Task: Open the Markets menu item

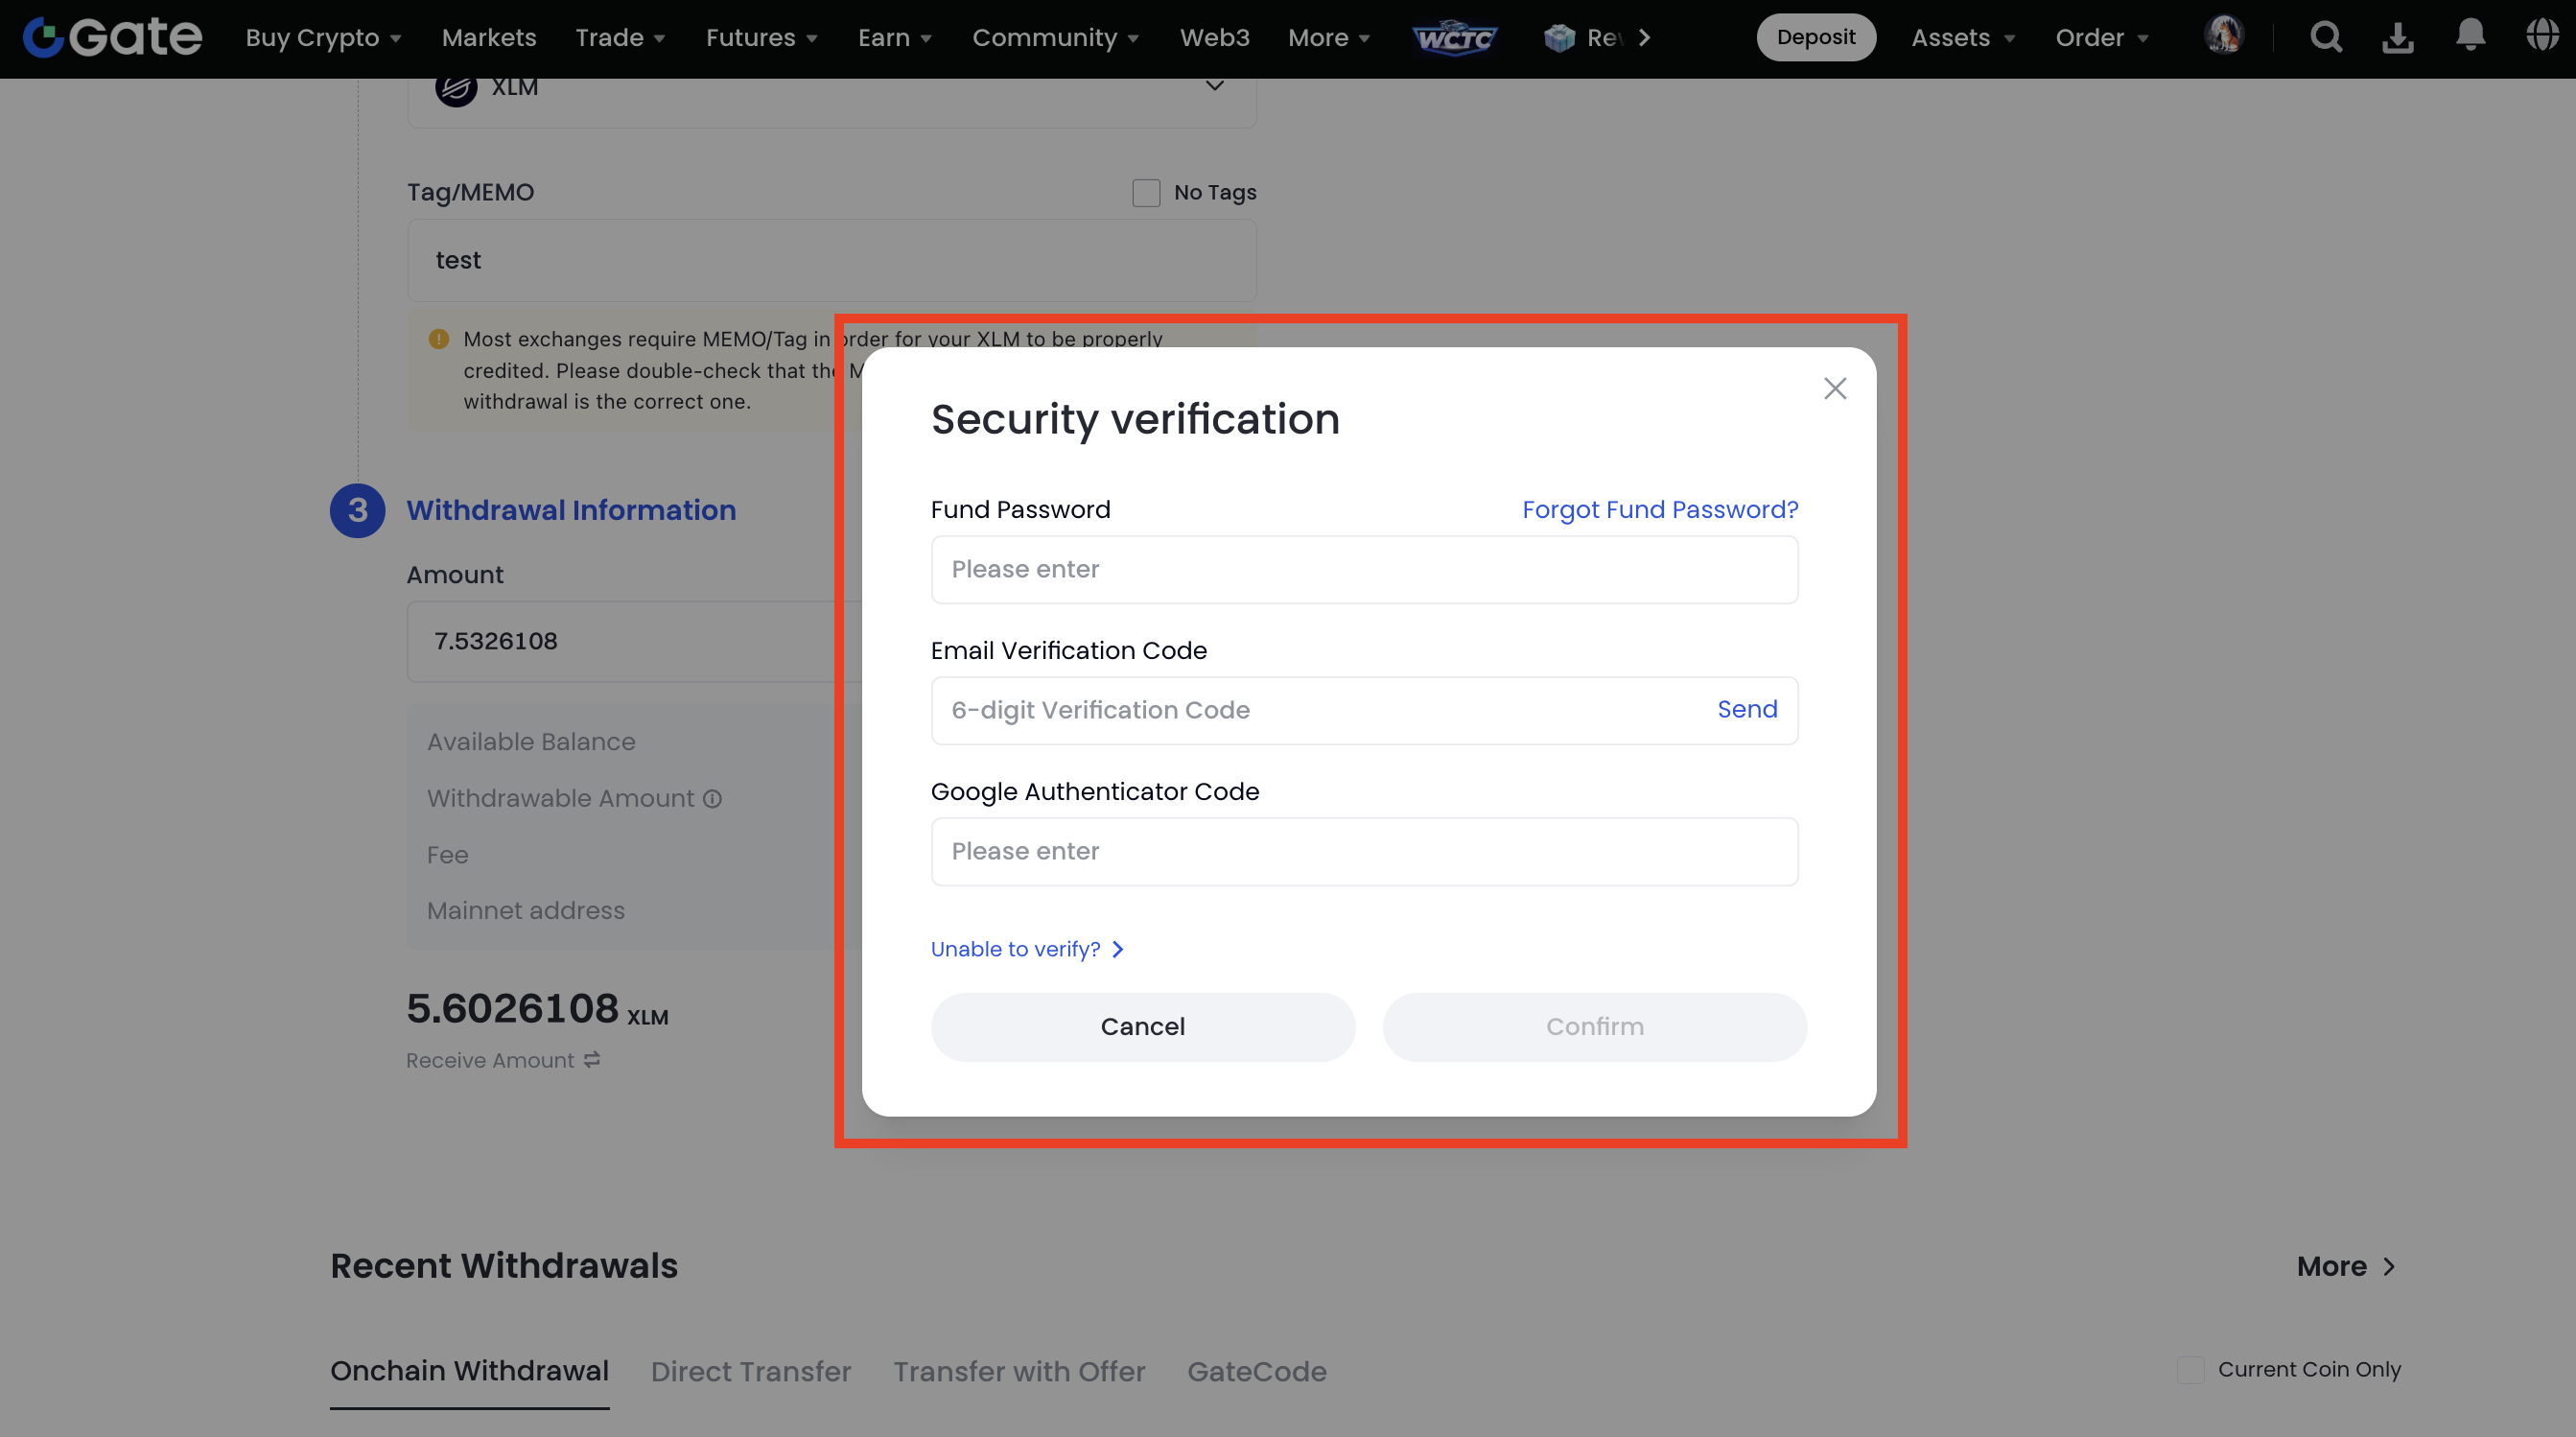Action: coord(489,38)
